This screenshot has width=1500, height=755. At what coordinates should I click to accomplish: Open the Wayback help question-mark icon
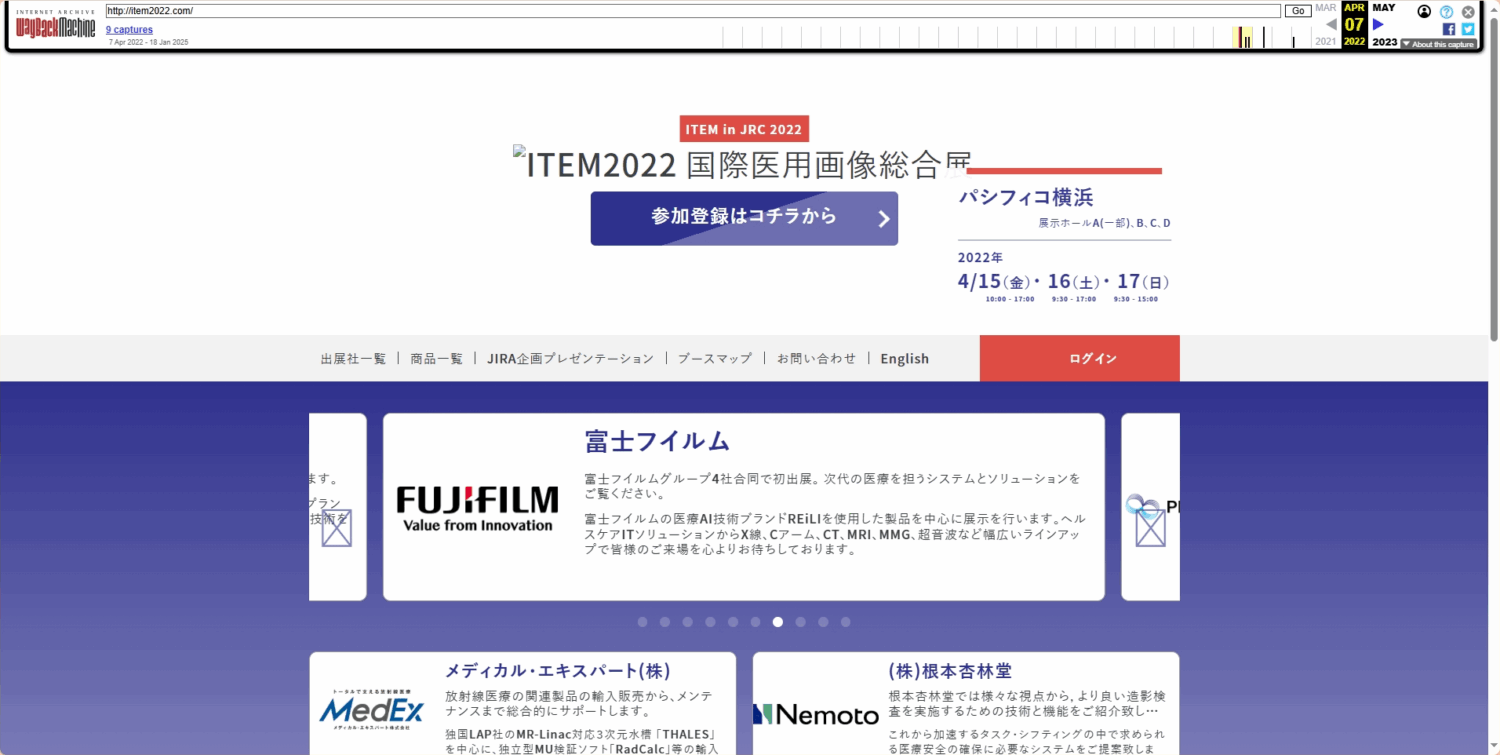coord(1446,12)
